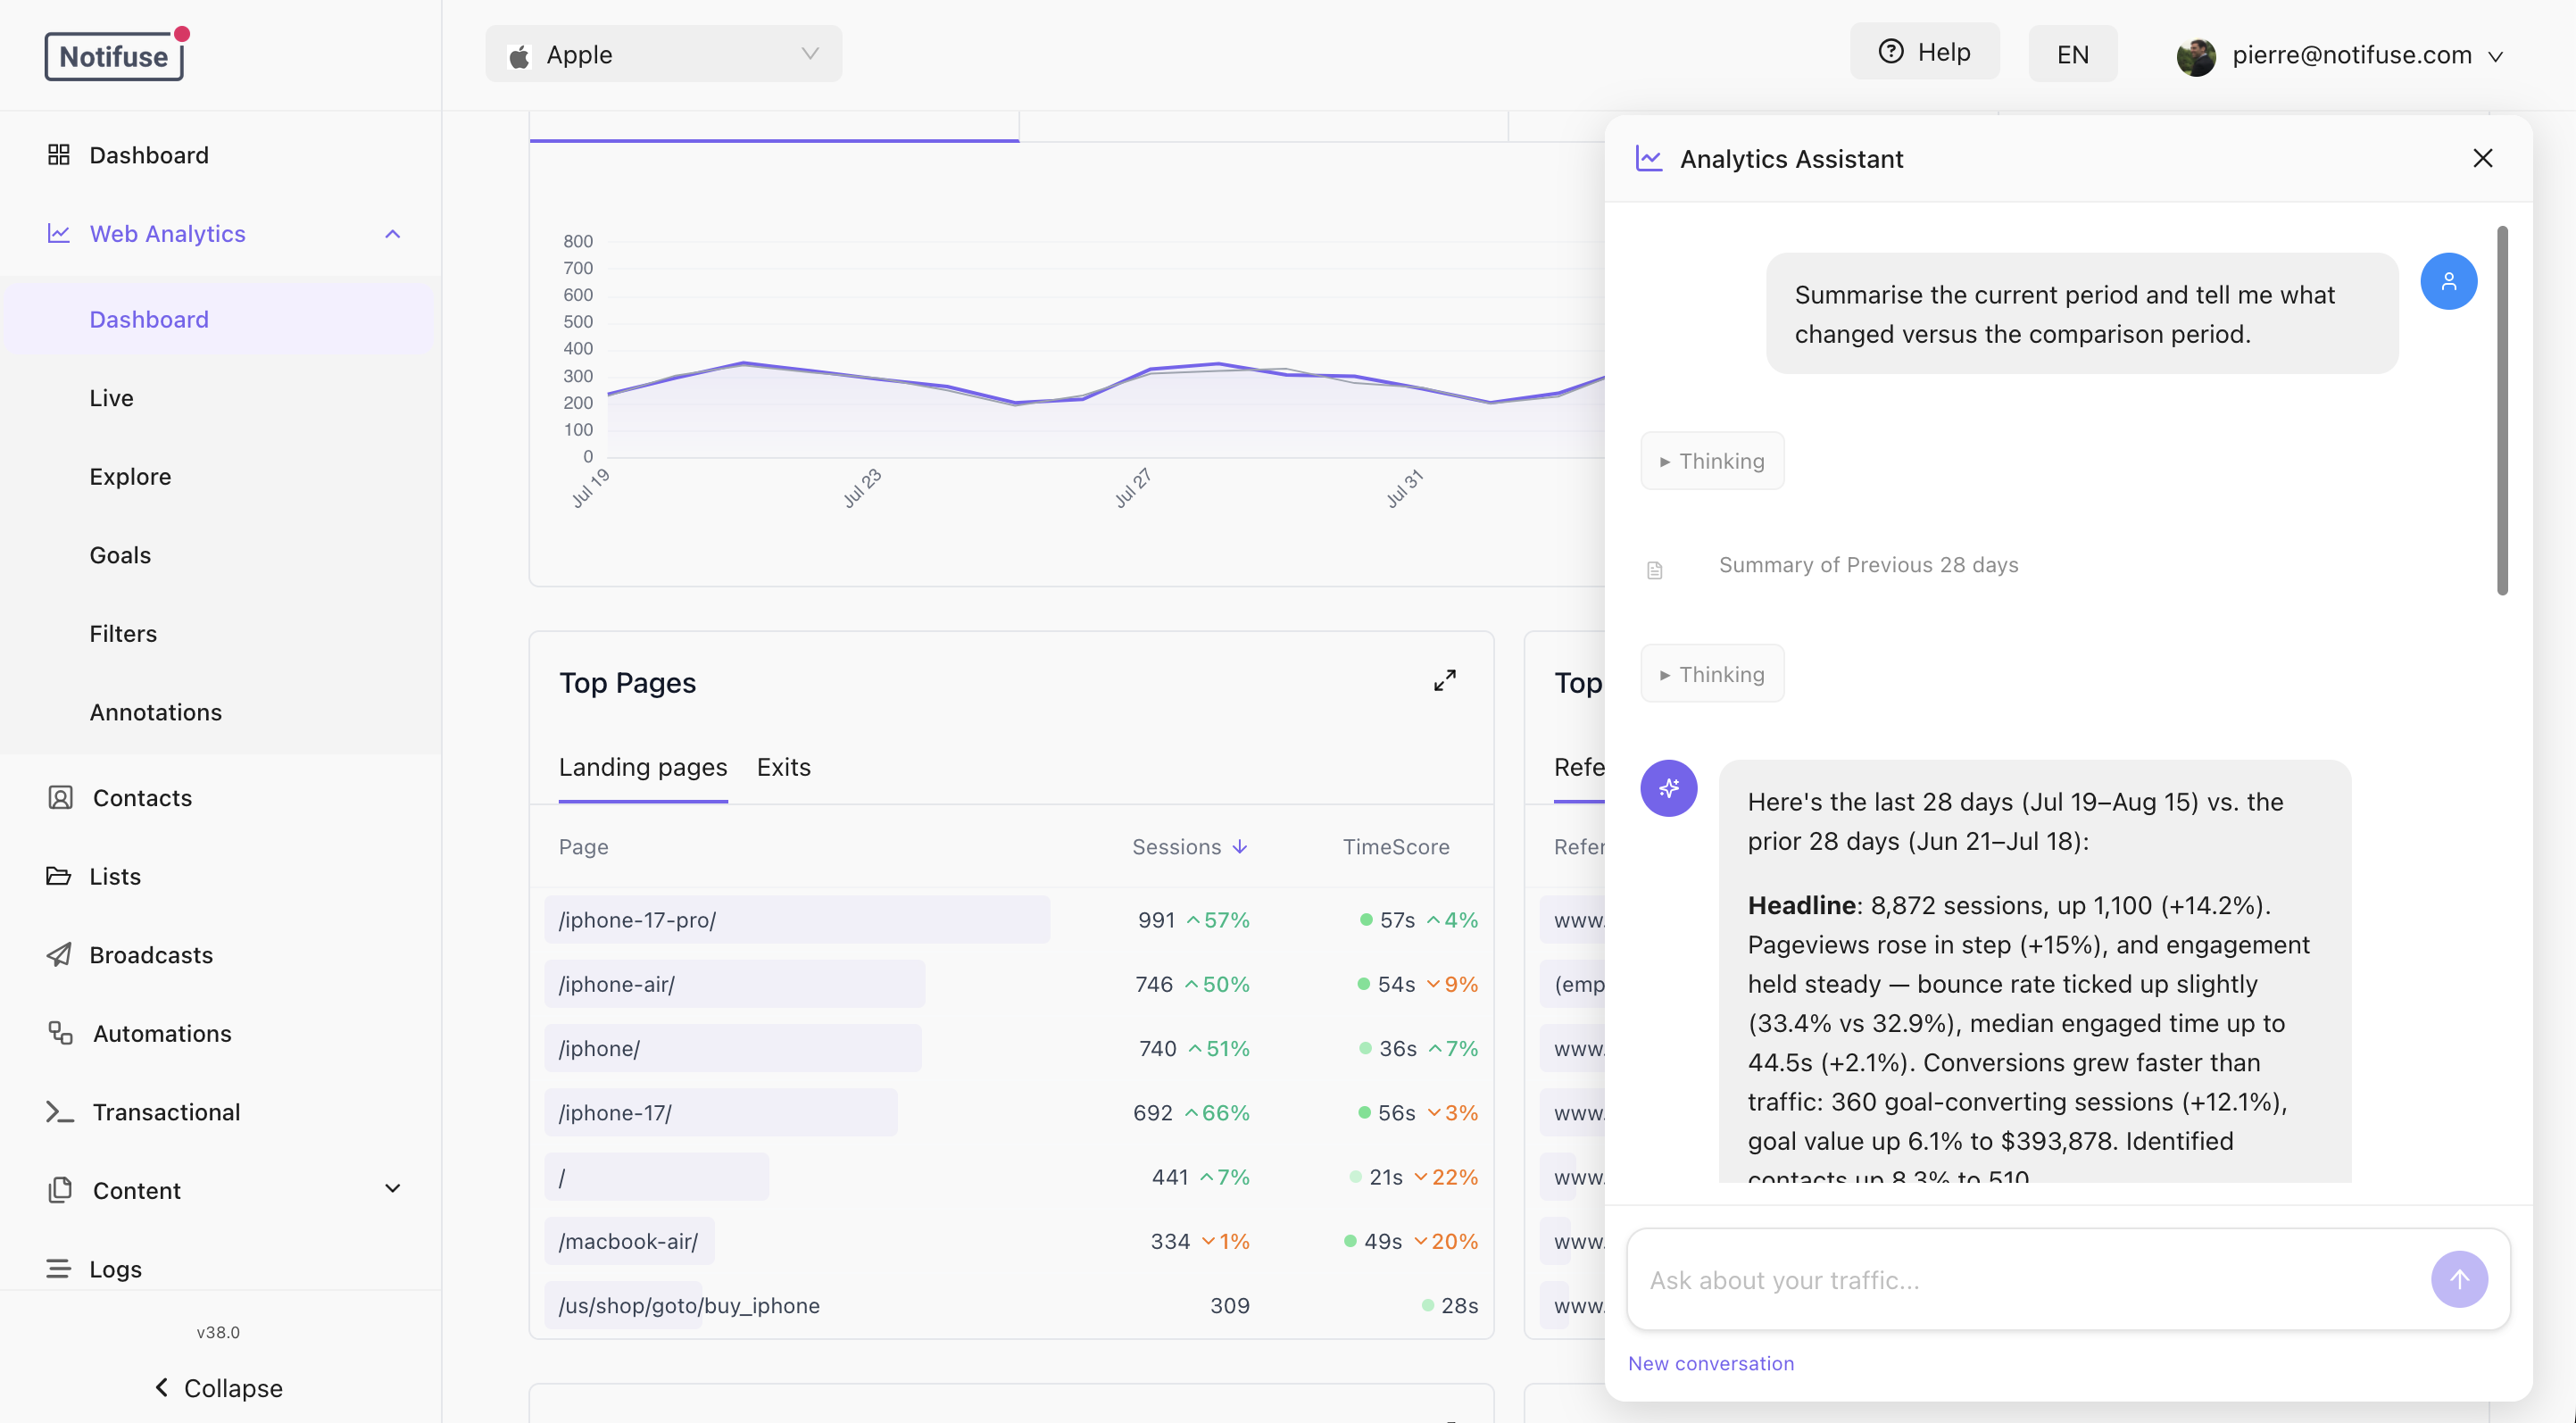Image resolution: width=2576 pixels, height=1423 pixels.
Task: Click the Apple logo in workspace selector
Action: coord(519,55)
